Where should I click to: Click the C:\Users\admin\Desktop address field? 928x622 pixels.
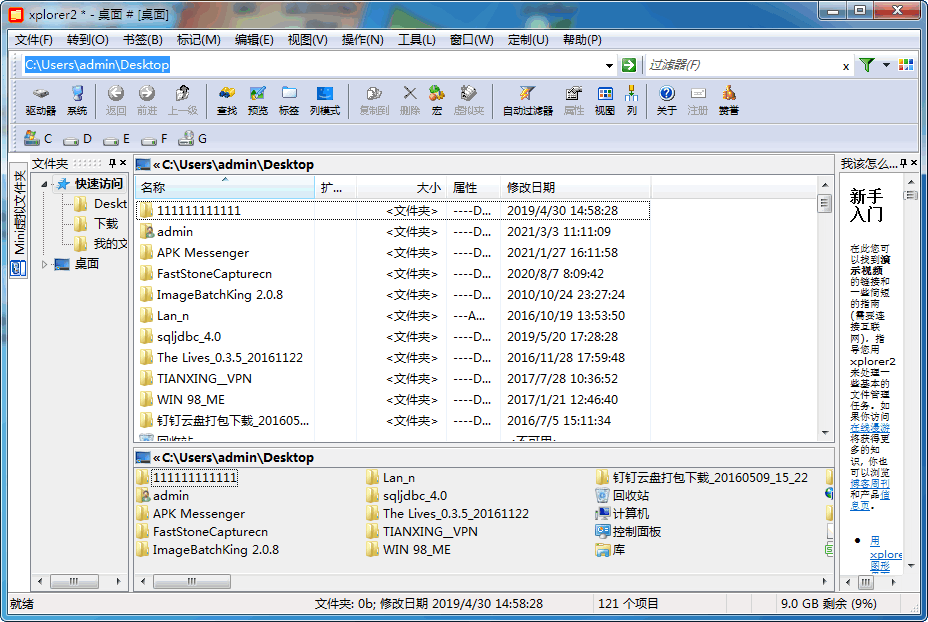(x=312, y=65)
